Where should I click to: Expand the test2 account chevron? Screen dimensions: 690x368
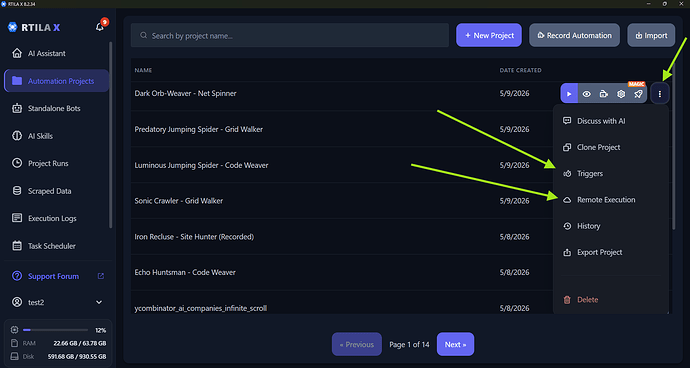(x=99, y=302)
